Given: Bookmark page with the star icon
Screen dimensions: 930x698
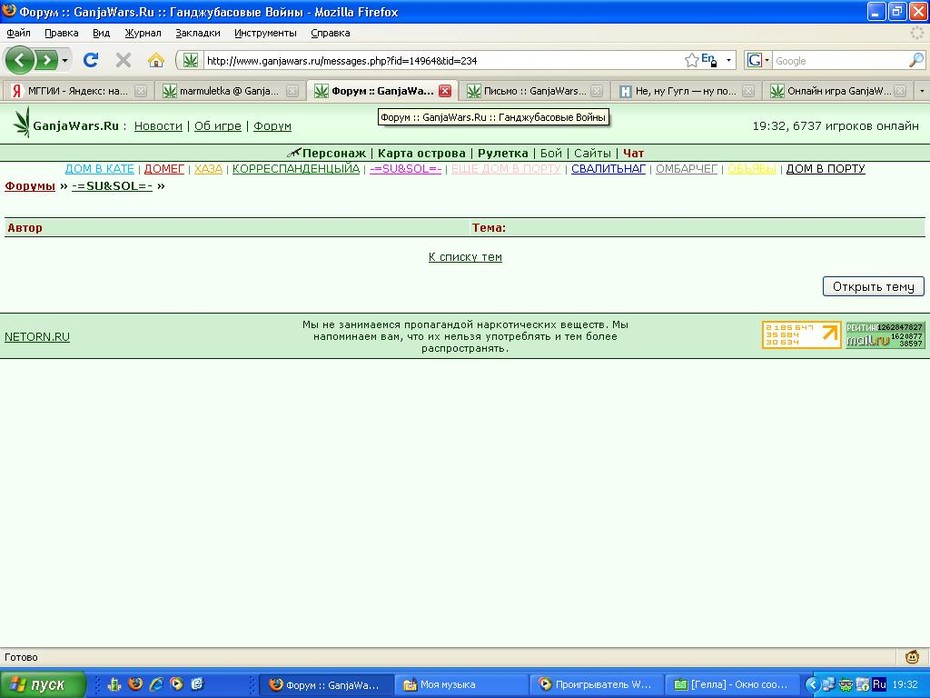Looking at the screenshot, I should [x=691, y=60].
